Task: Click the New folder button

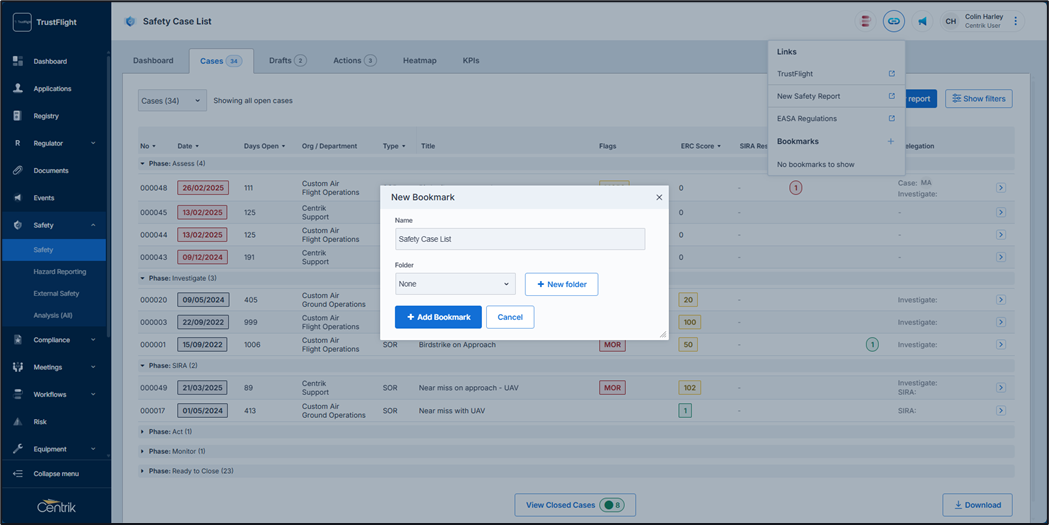Action: (x=561, y=284)
